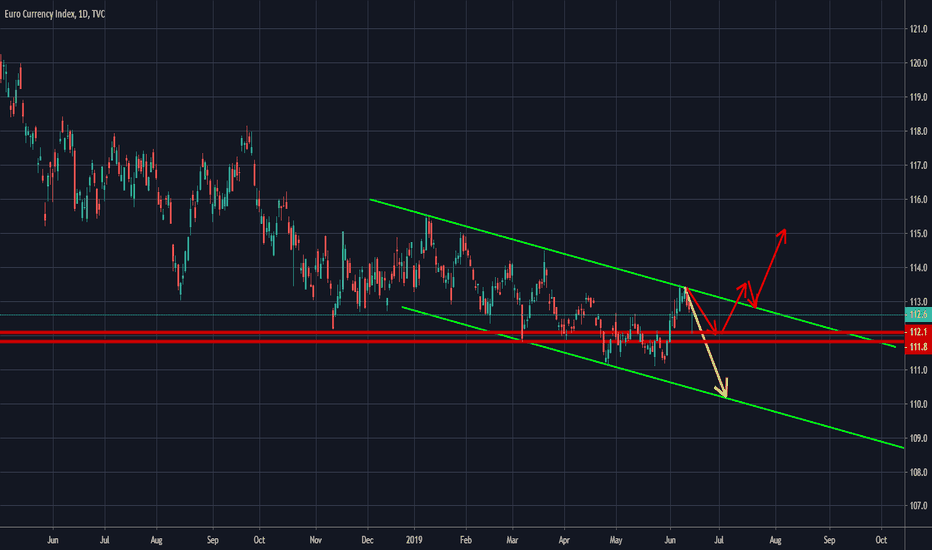Viewport: 932px width, 550px height.
Task: Select the 119.0 price axis label
Action: pos(918,97)
